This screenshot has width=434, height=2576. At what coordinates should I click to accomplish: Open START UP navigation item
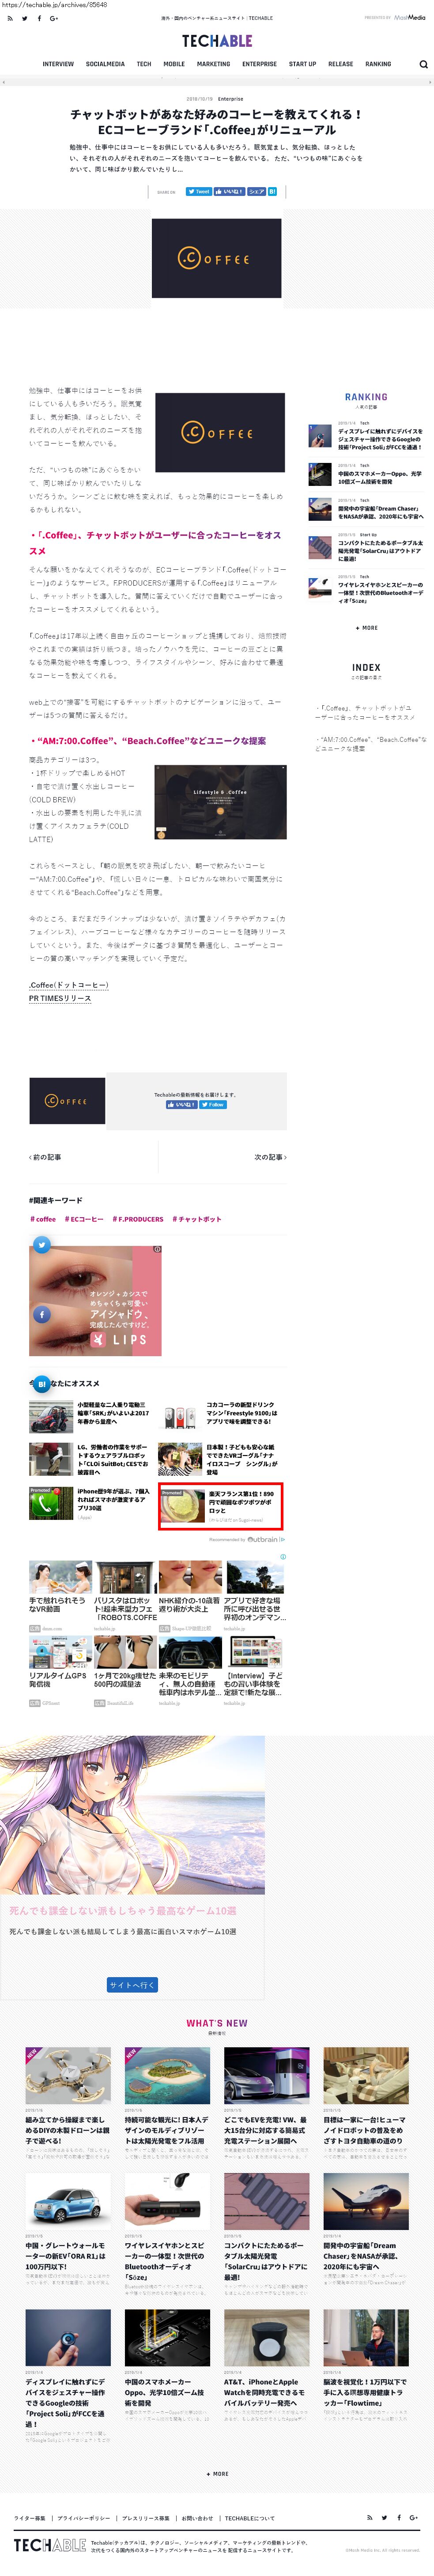pyautogui.click(x=302, y=64)
